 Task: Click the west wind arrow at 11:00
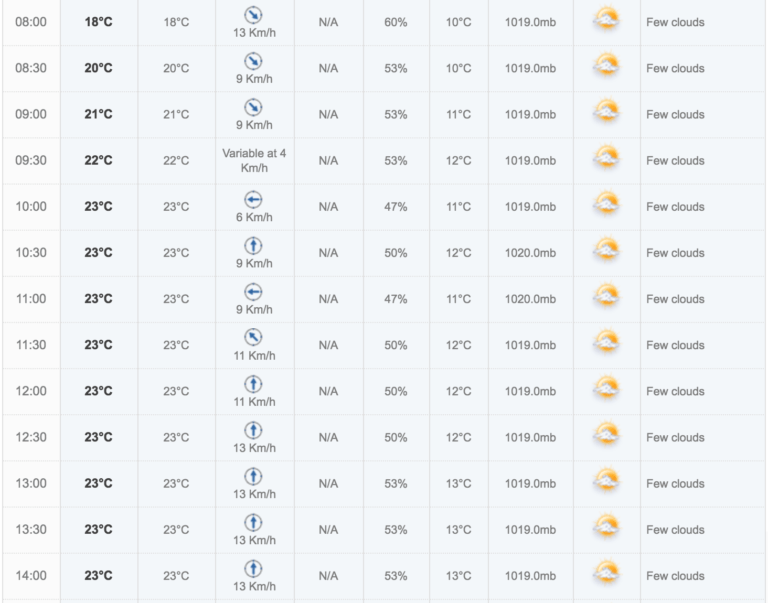(253, 292)
